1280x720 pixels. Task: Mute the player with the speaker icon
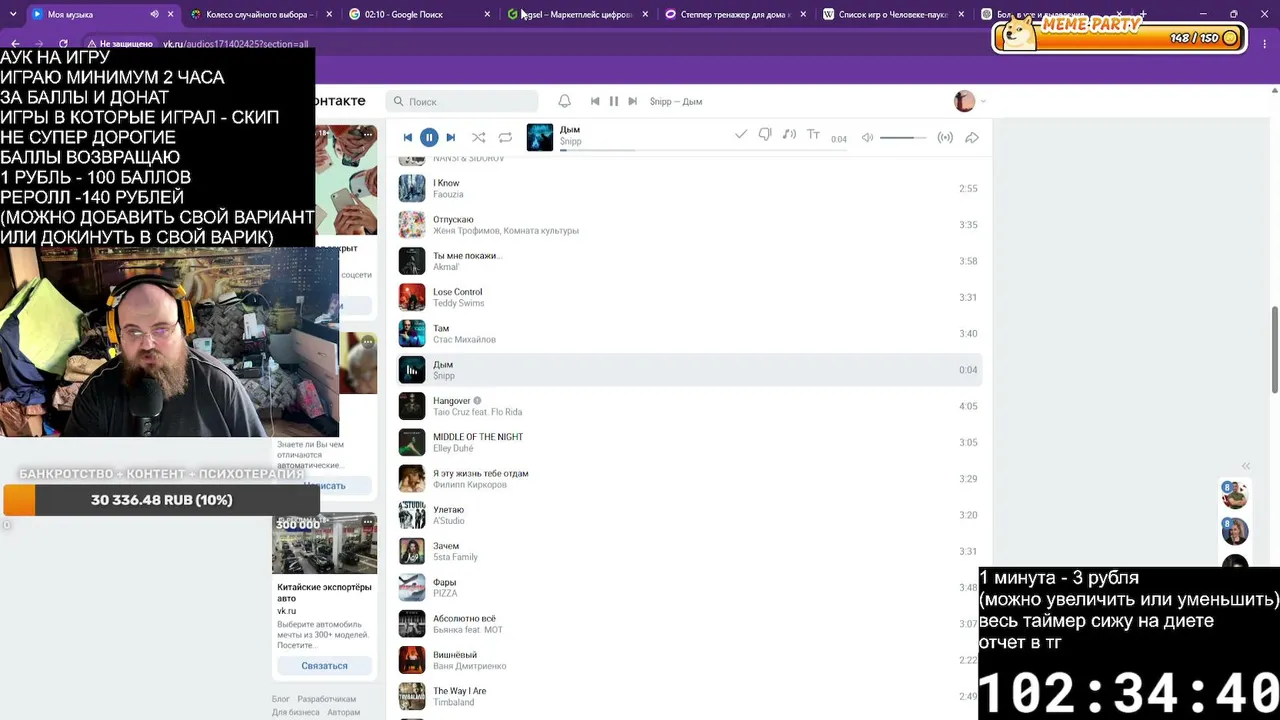[868, 137]
